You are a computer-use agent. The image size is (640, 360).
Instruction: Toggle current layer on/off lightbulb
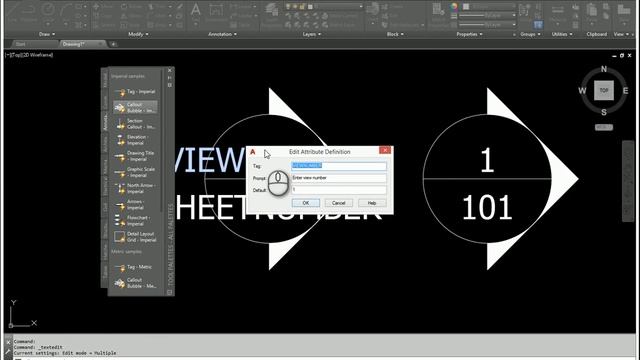click(x=288, y=7)
